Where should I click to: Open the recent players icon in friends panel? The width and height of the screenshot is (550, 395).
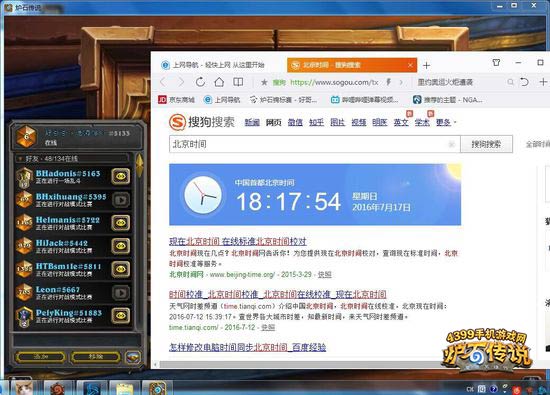(x=133, y=357)
